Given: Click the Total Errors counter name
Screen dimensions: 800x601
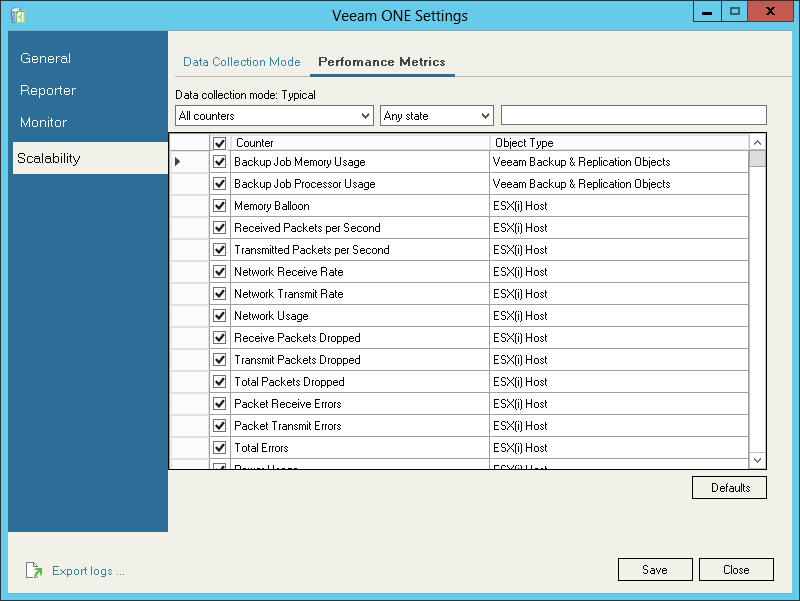Looking at the screenshot, I should click(261, 447).
